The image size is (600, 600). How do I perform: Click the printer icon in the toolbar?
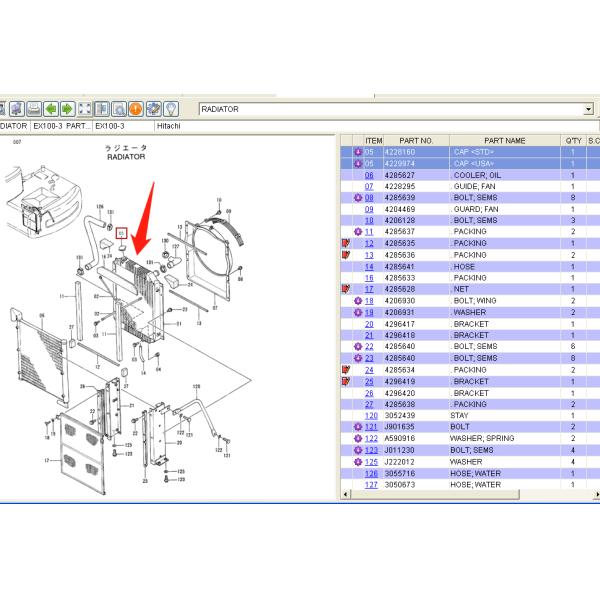(33, 108)
